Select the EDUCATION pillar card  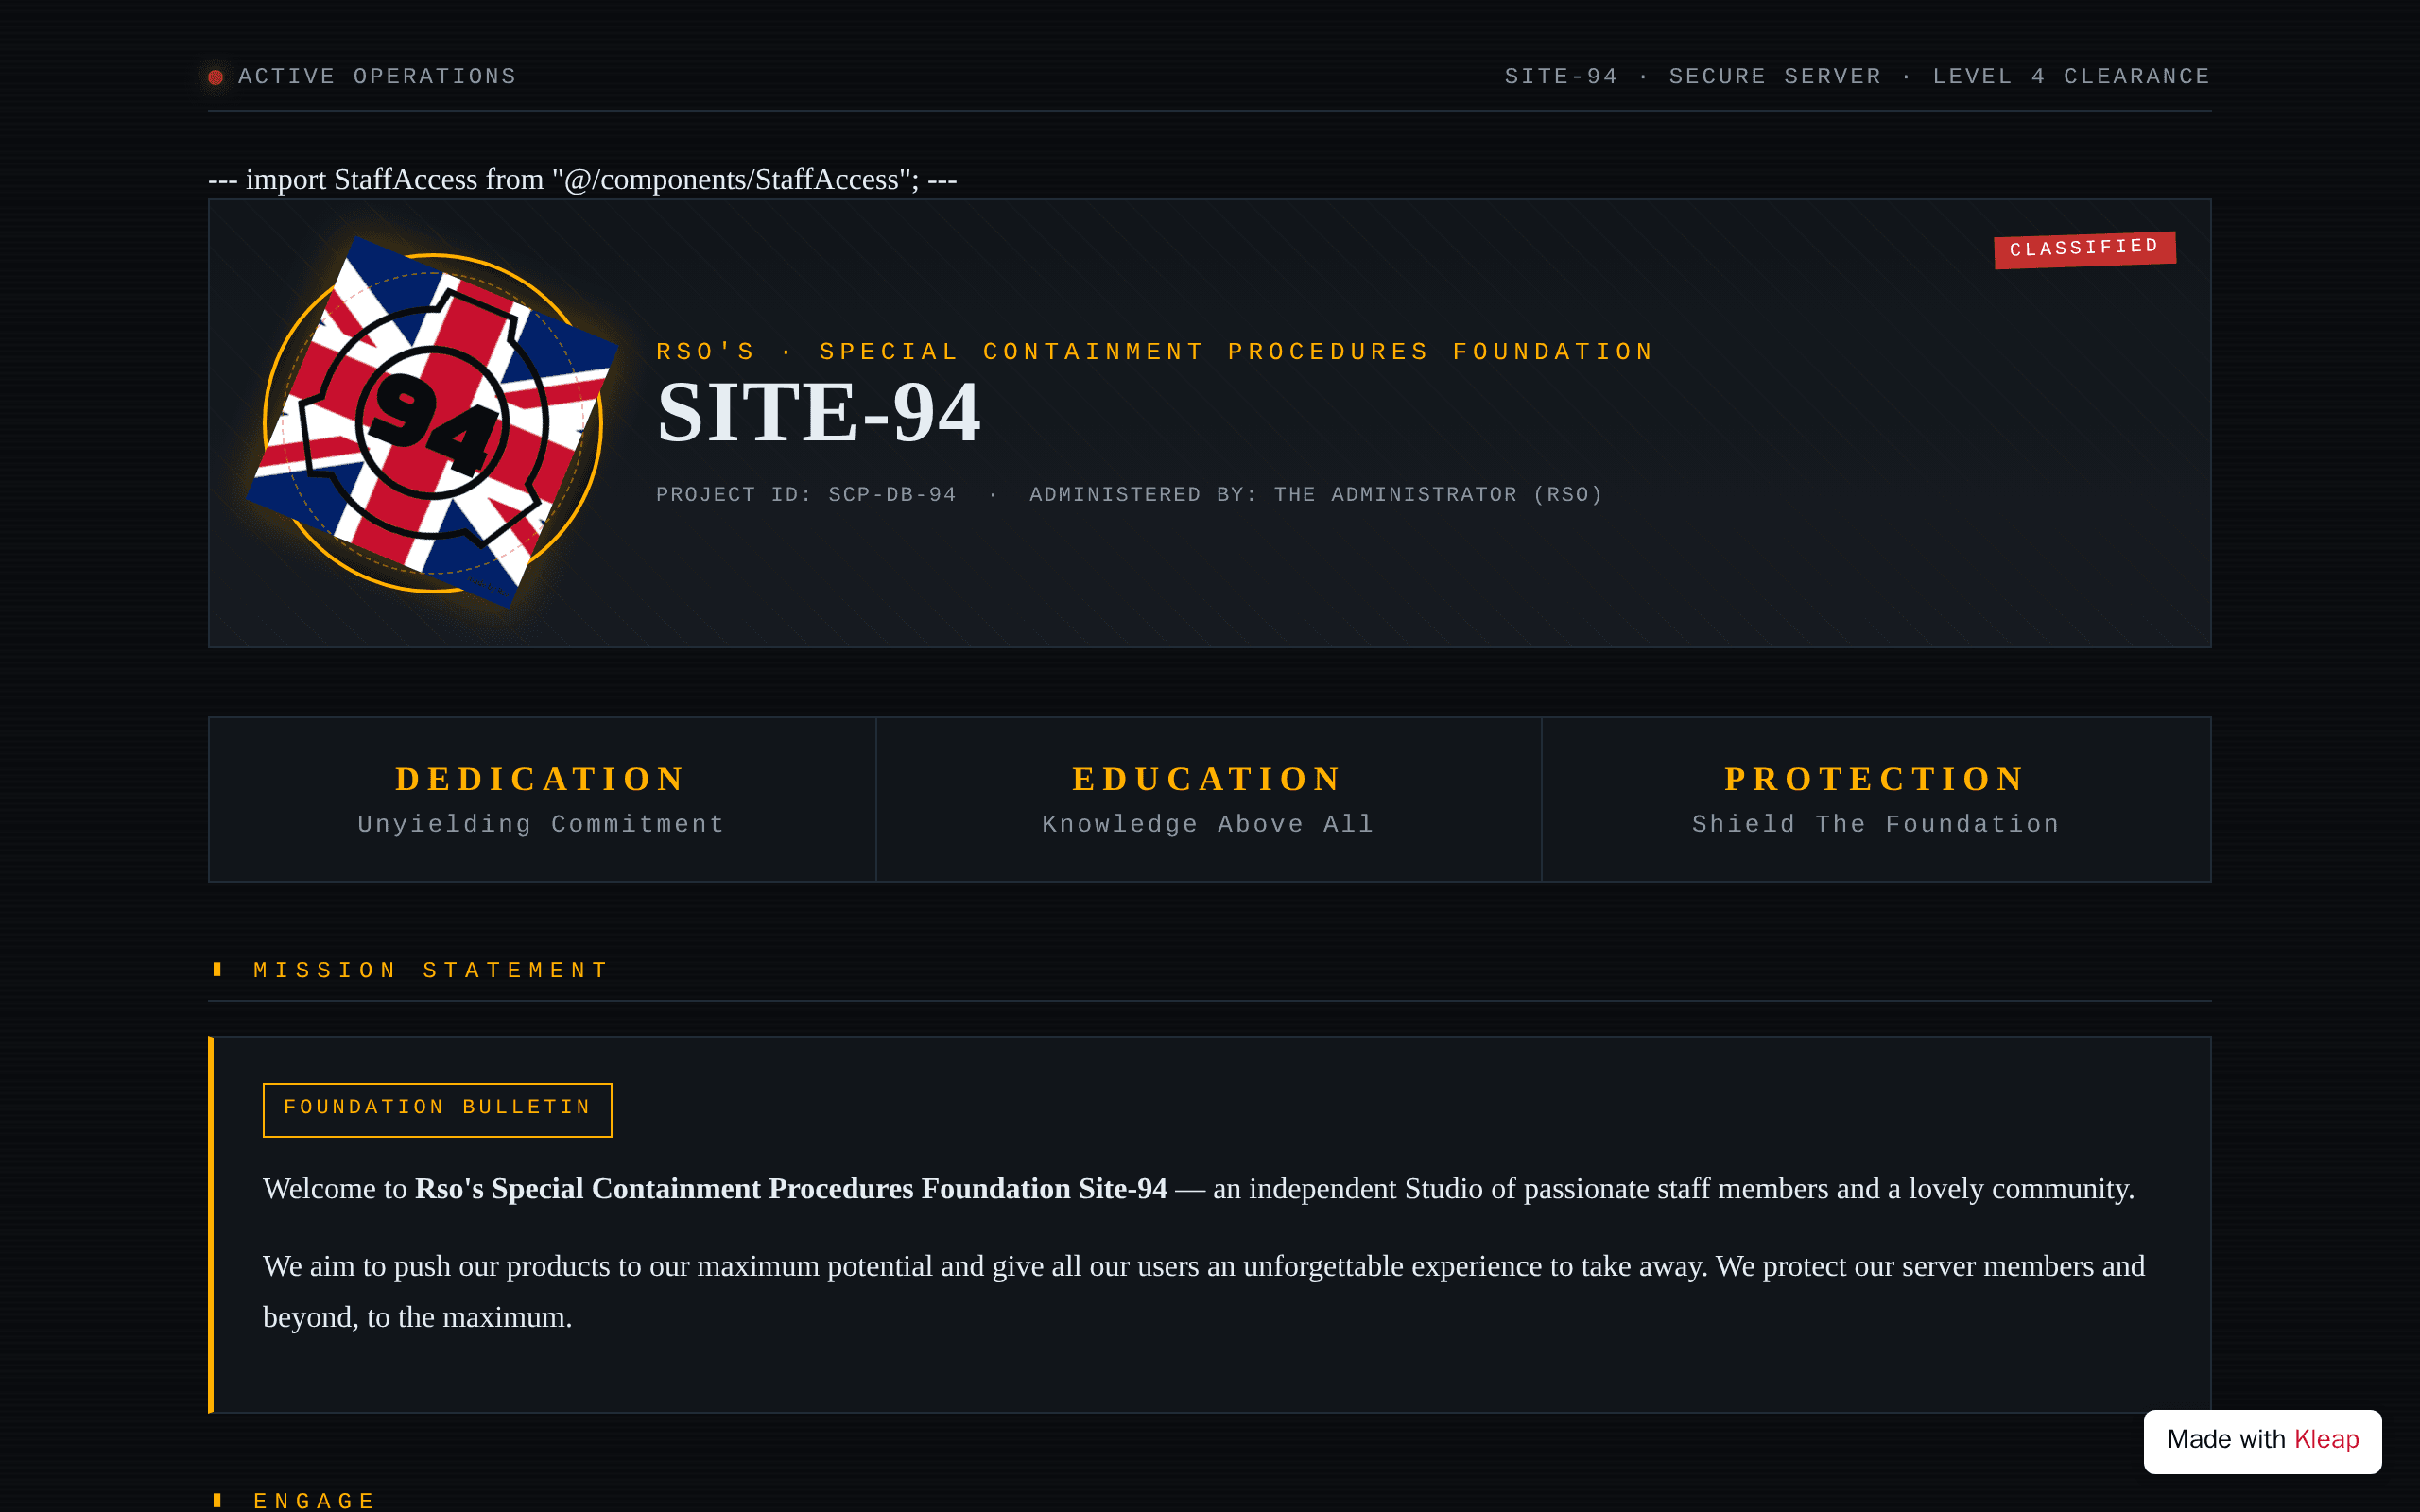point(1209,799)
